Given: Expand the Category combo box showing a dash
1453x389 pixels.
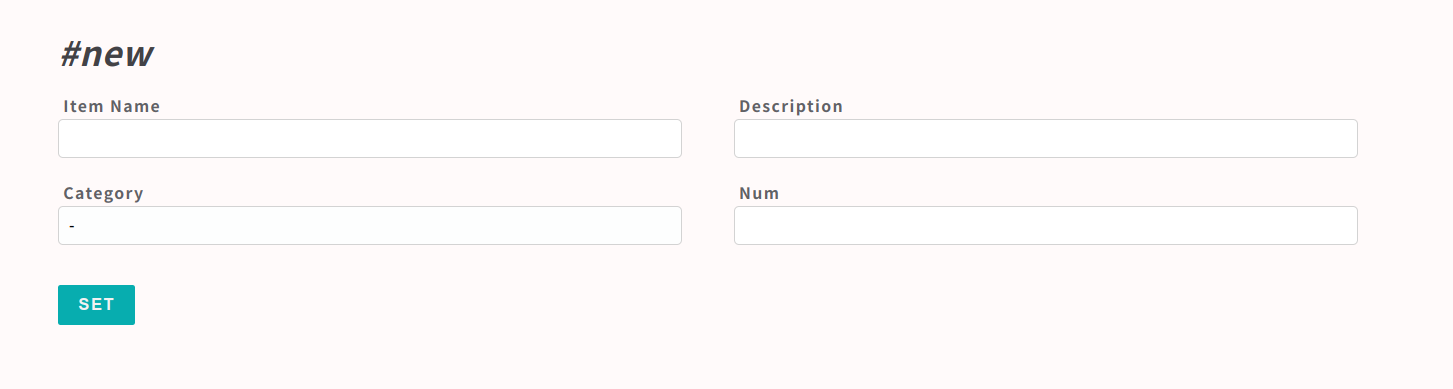Looking at the screenshot, I should pyautogui.click(x=370, y=226).
